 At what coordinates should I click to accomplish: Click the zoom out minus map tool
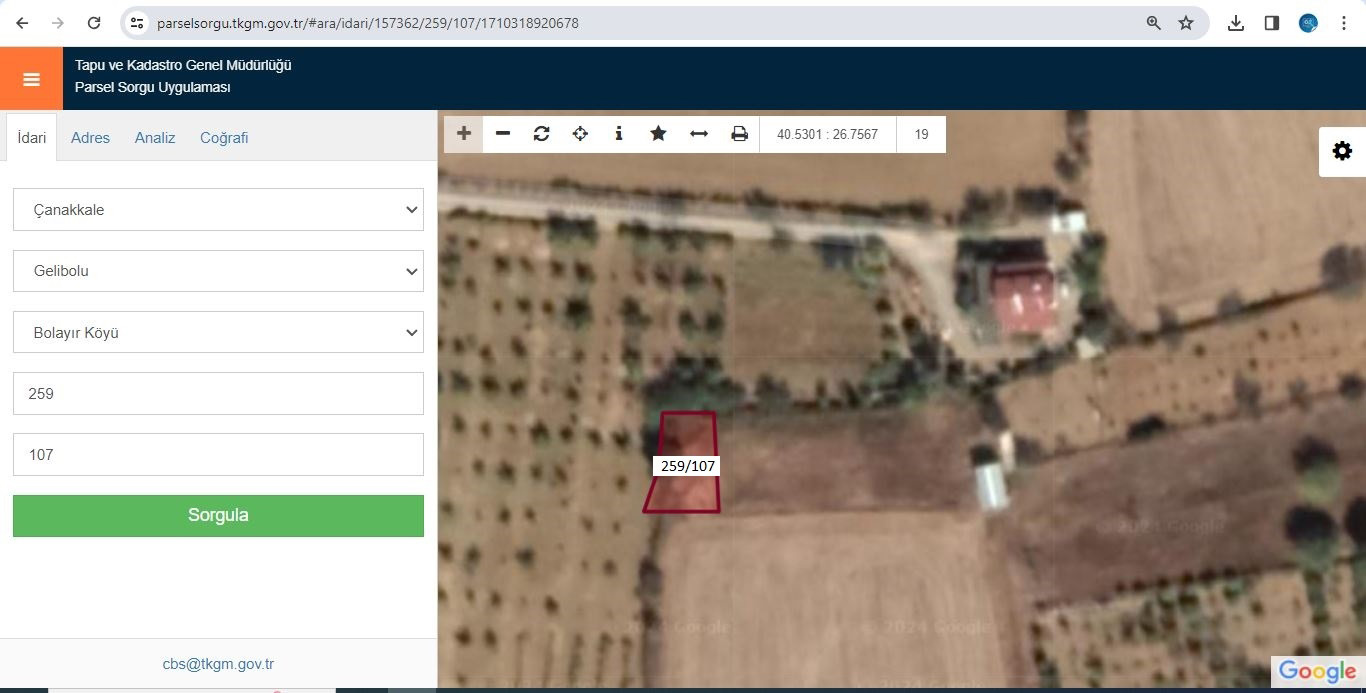tap(503, 134)
